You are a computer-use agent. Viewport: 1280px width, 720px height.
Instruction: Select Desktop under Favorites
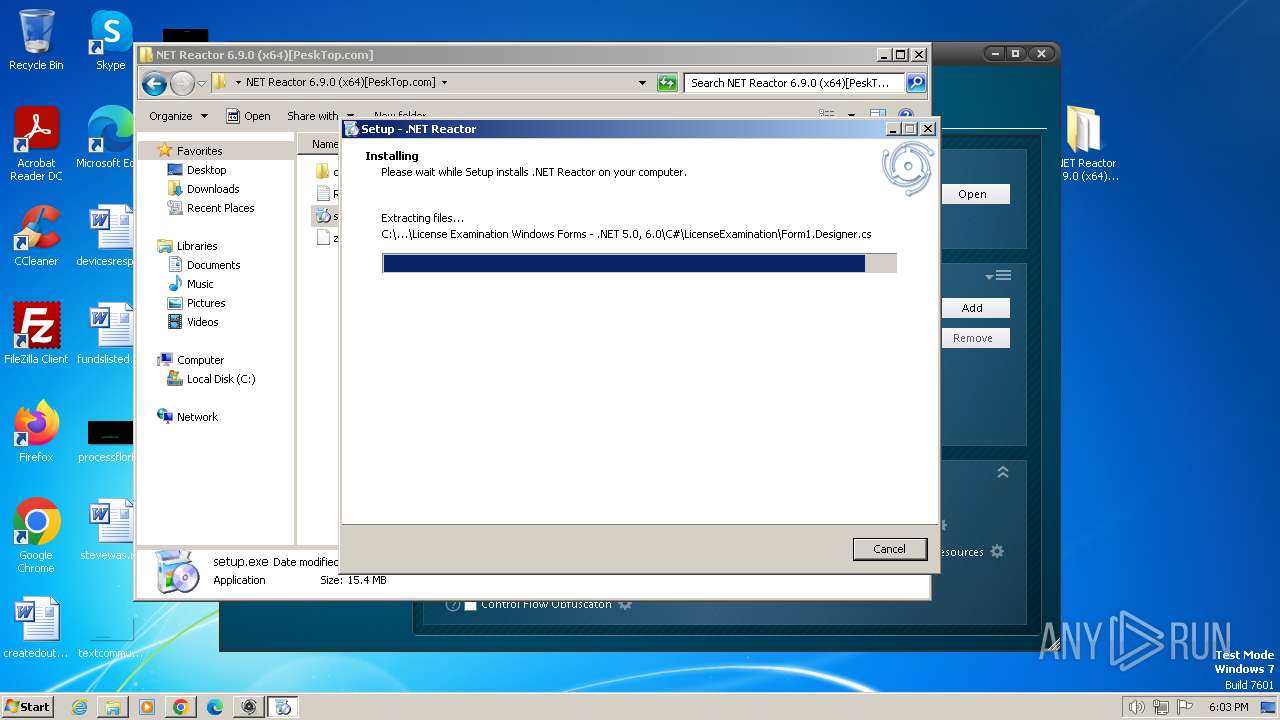click(206, 170)
